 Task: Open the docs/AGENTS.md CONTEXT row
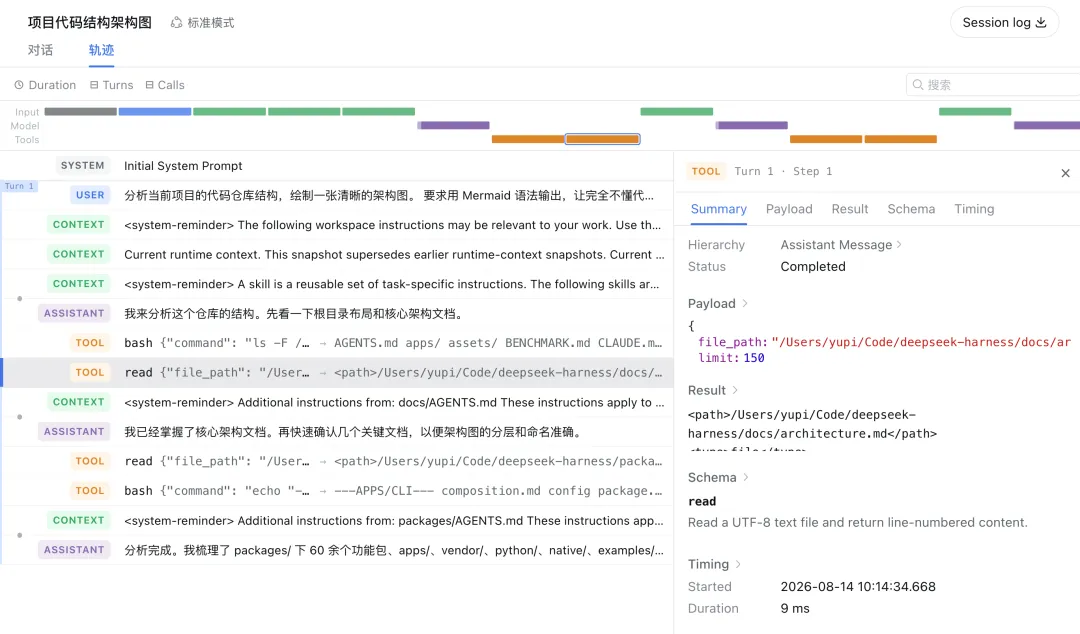[x=337, y=402]
